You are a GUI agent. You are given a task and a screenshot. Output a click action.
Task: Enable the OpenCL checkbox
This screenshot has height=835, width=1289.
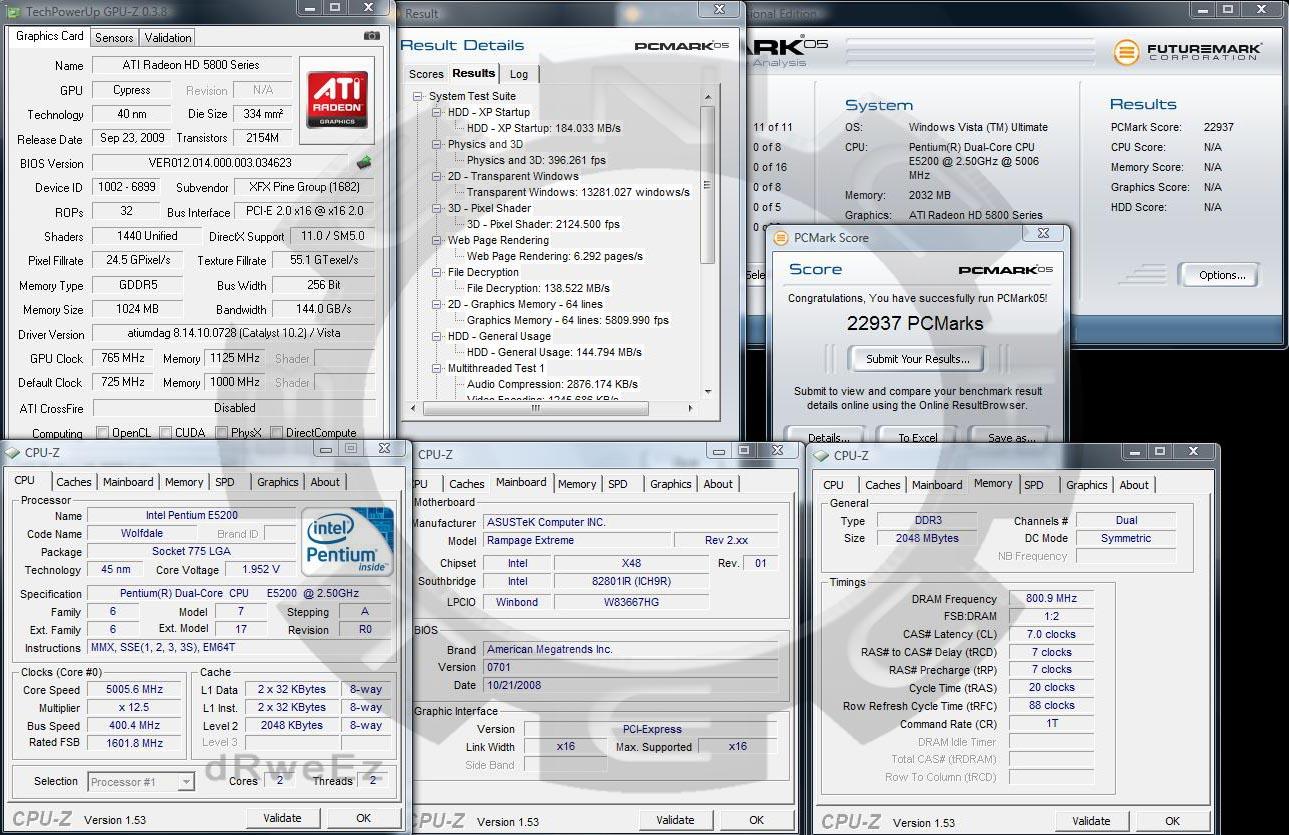(x=102, y=433)
